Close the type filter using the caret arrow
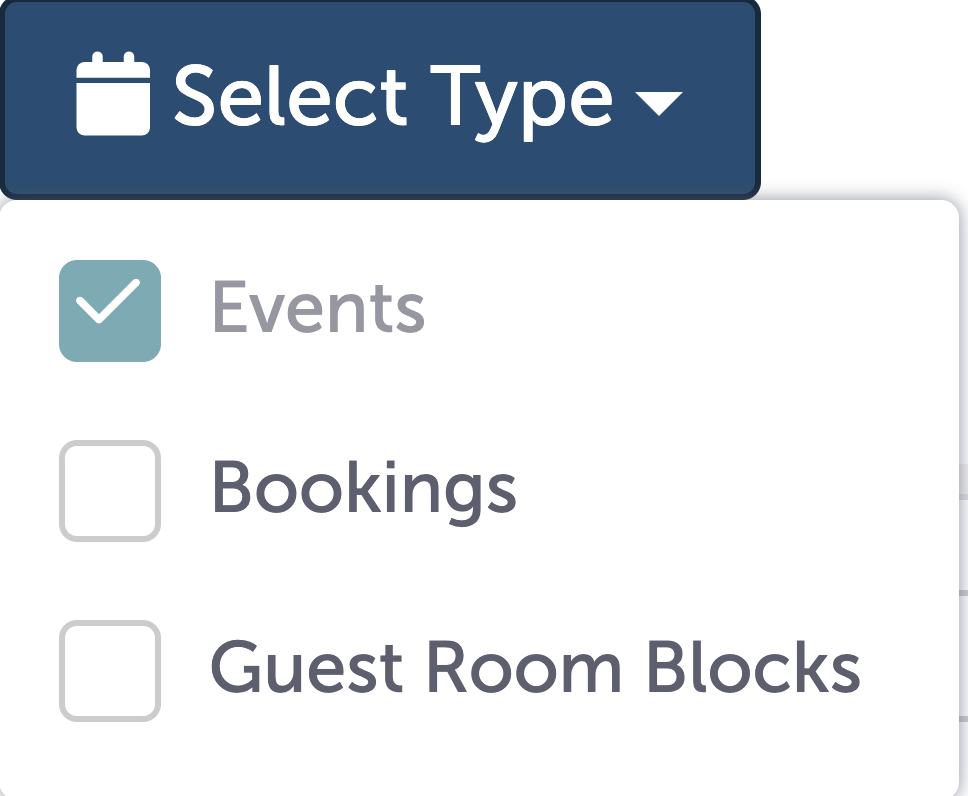 coord(658,102)
